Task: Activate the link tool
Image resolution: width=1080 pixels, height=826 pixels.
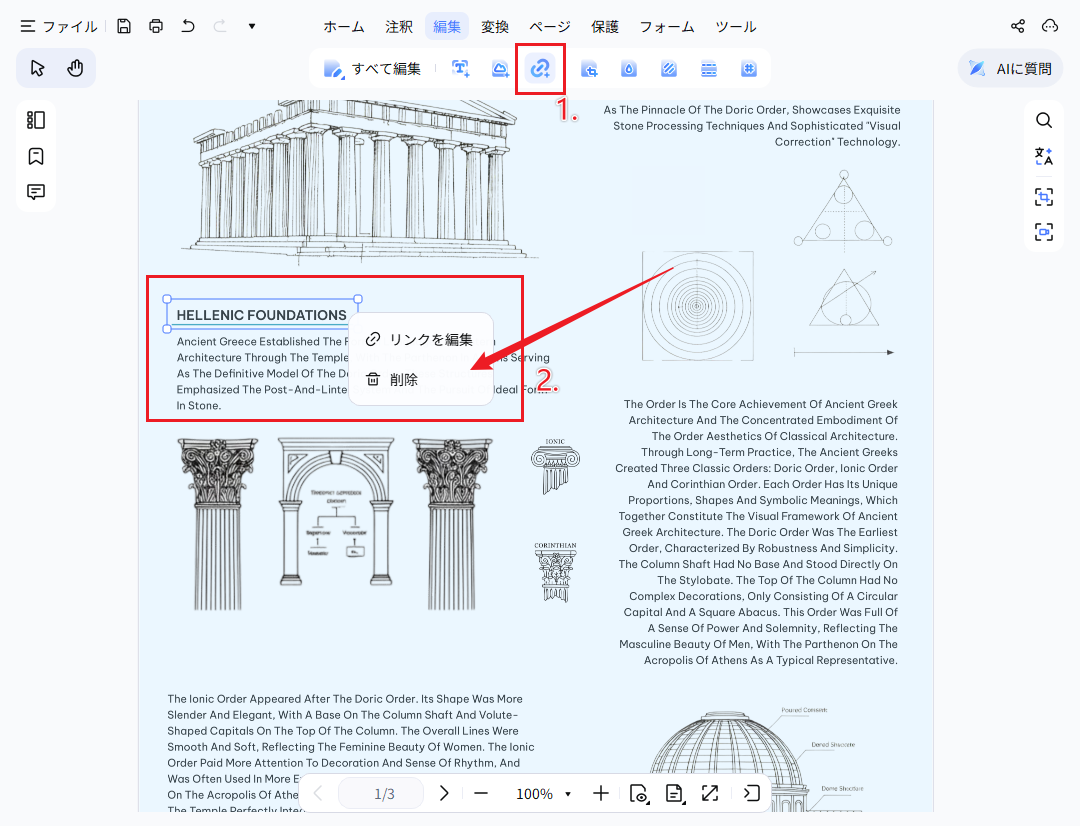Action: (540, 68)
